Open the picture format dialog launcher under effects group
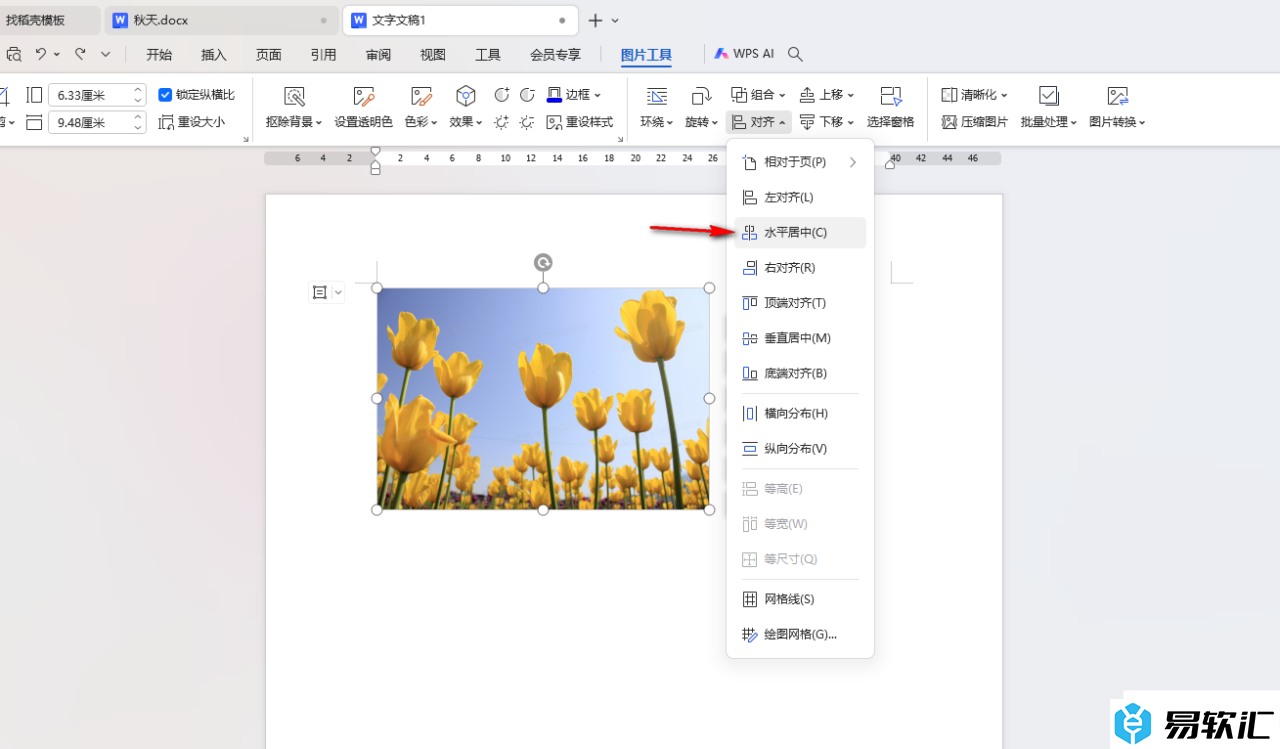Screen dimensions: 1280x749 621,140
